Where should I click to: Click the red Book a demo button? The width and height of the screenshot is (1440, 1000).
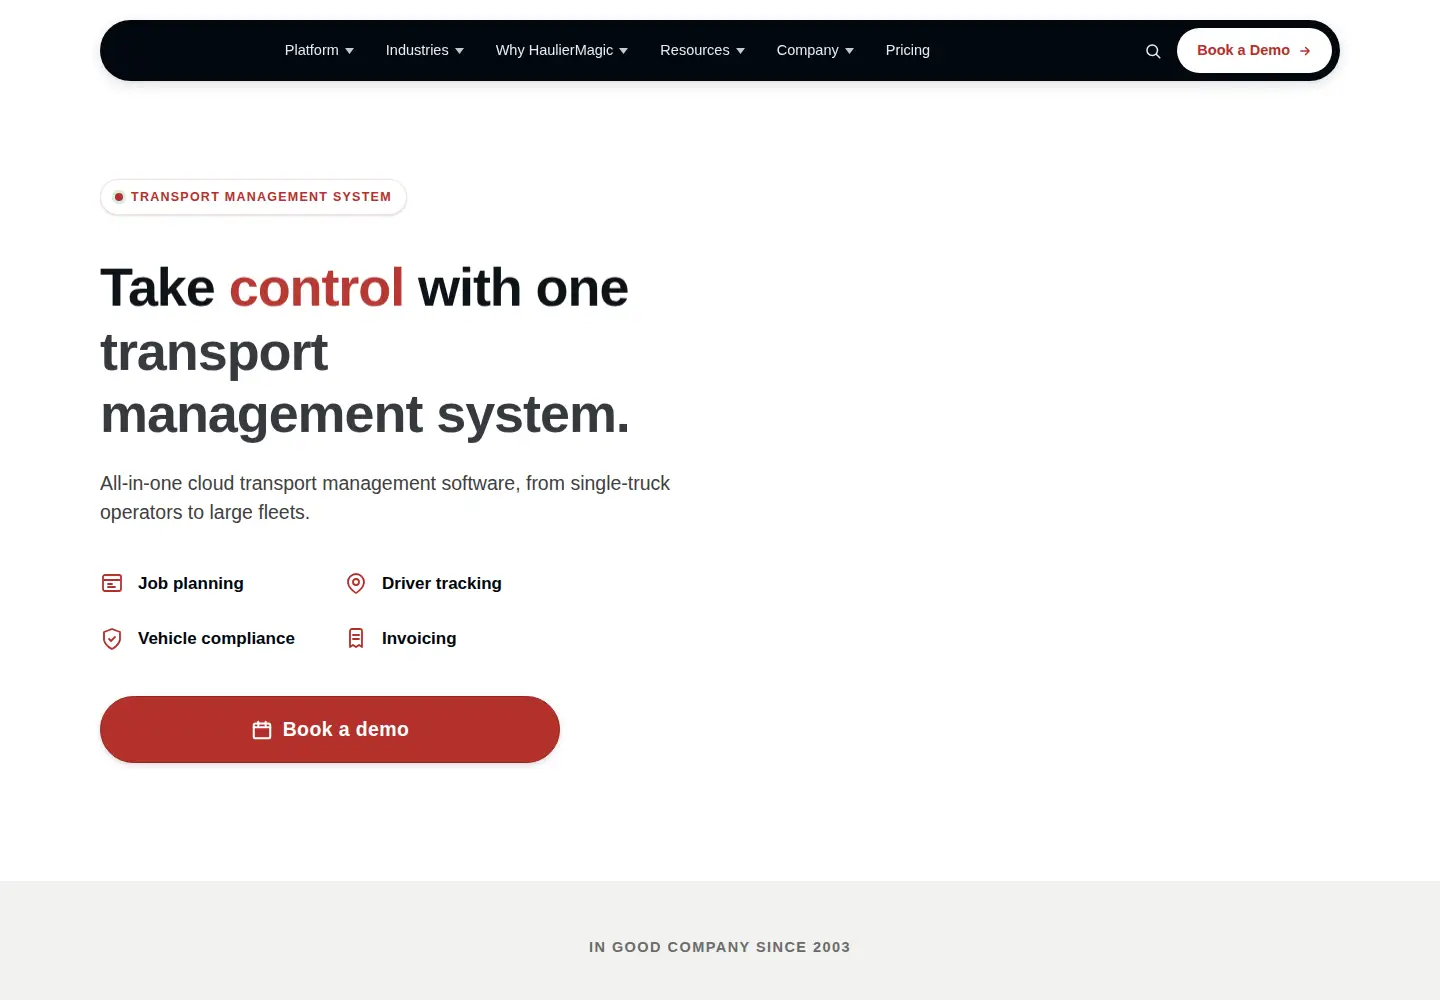point(330,729)
